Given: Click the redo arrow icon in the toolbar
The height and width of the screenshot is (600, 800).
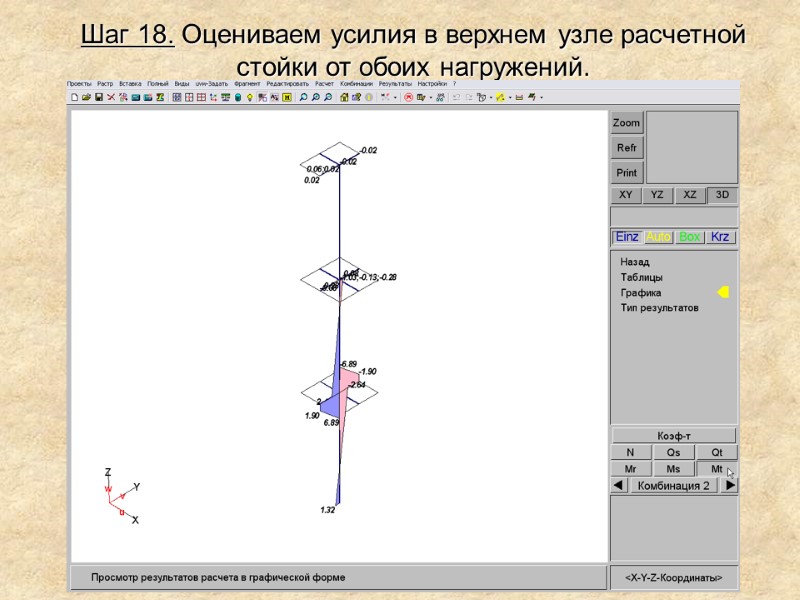Looking at the screenshot, I should (469, 97).
